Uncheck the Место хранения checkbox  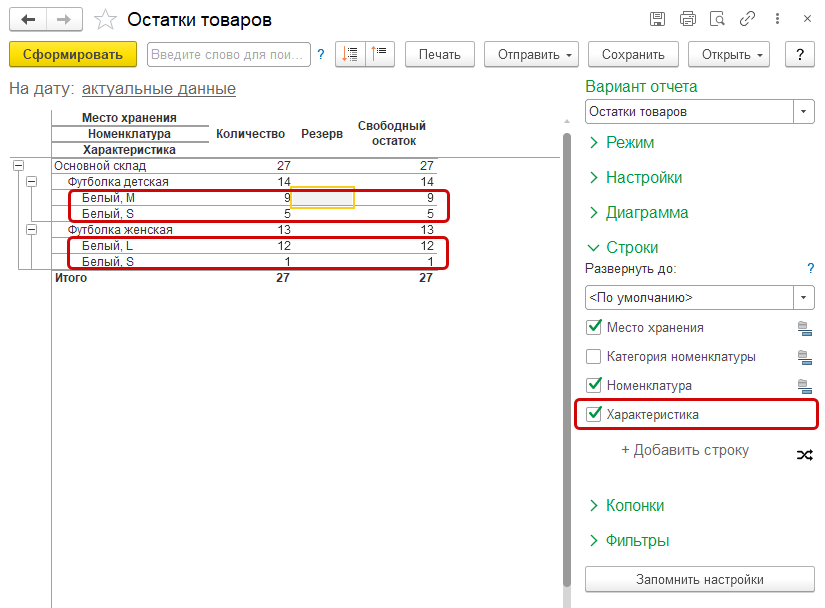point(593,327)
